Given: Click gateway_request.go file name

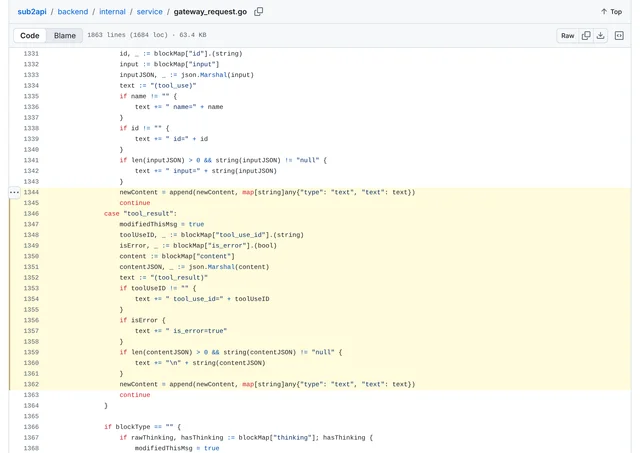Looking at the screenshot, I should 210,12.
